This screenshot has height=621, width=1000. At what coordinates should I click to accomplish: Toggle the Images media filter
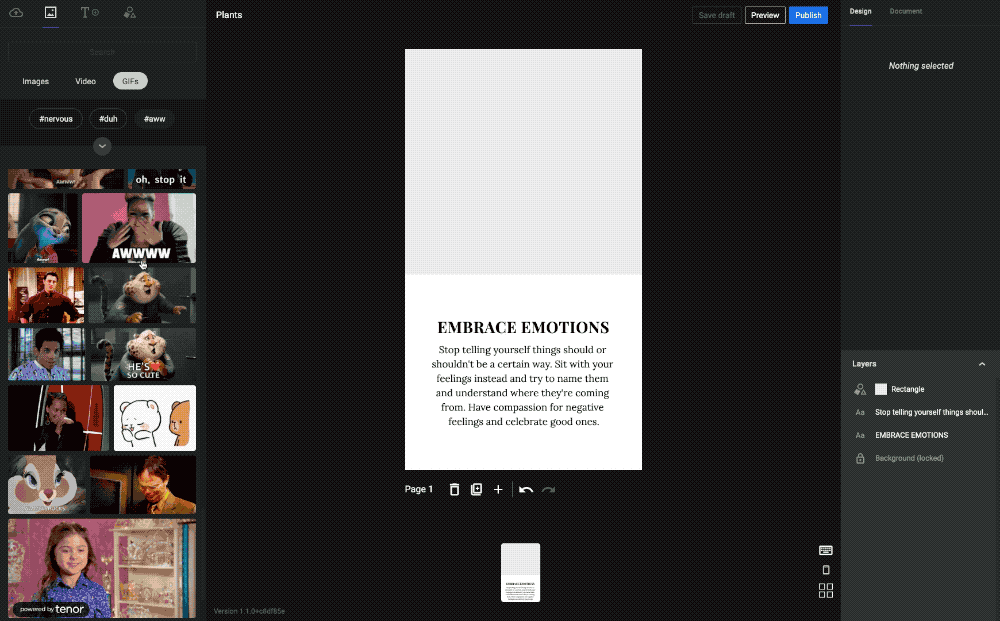[x=36, y=81]
